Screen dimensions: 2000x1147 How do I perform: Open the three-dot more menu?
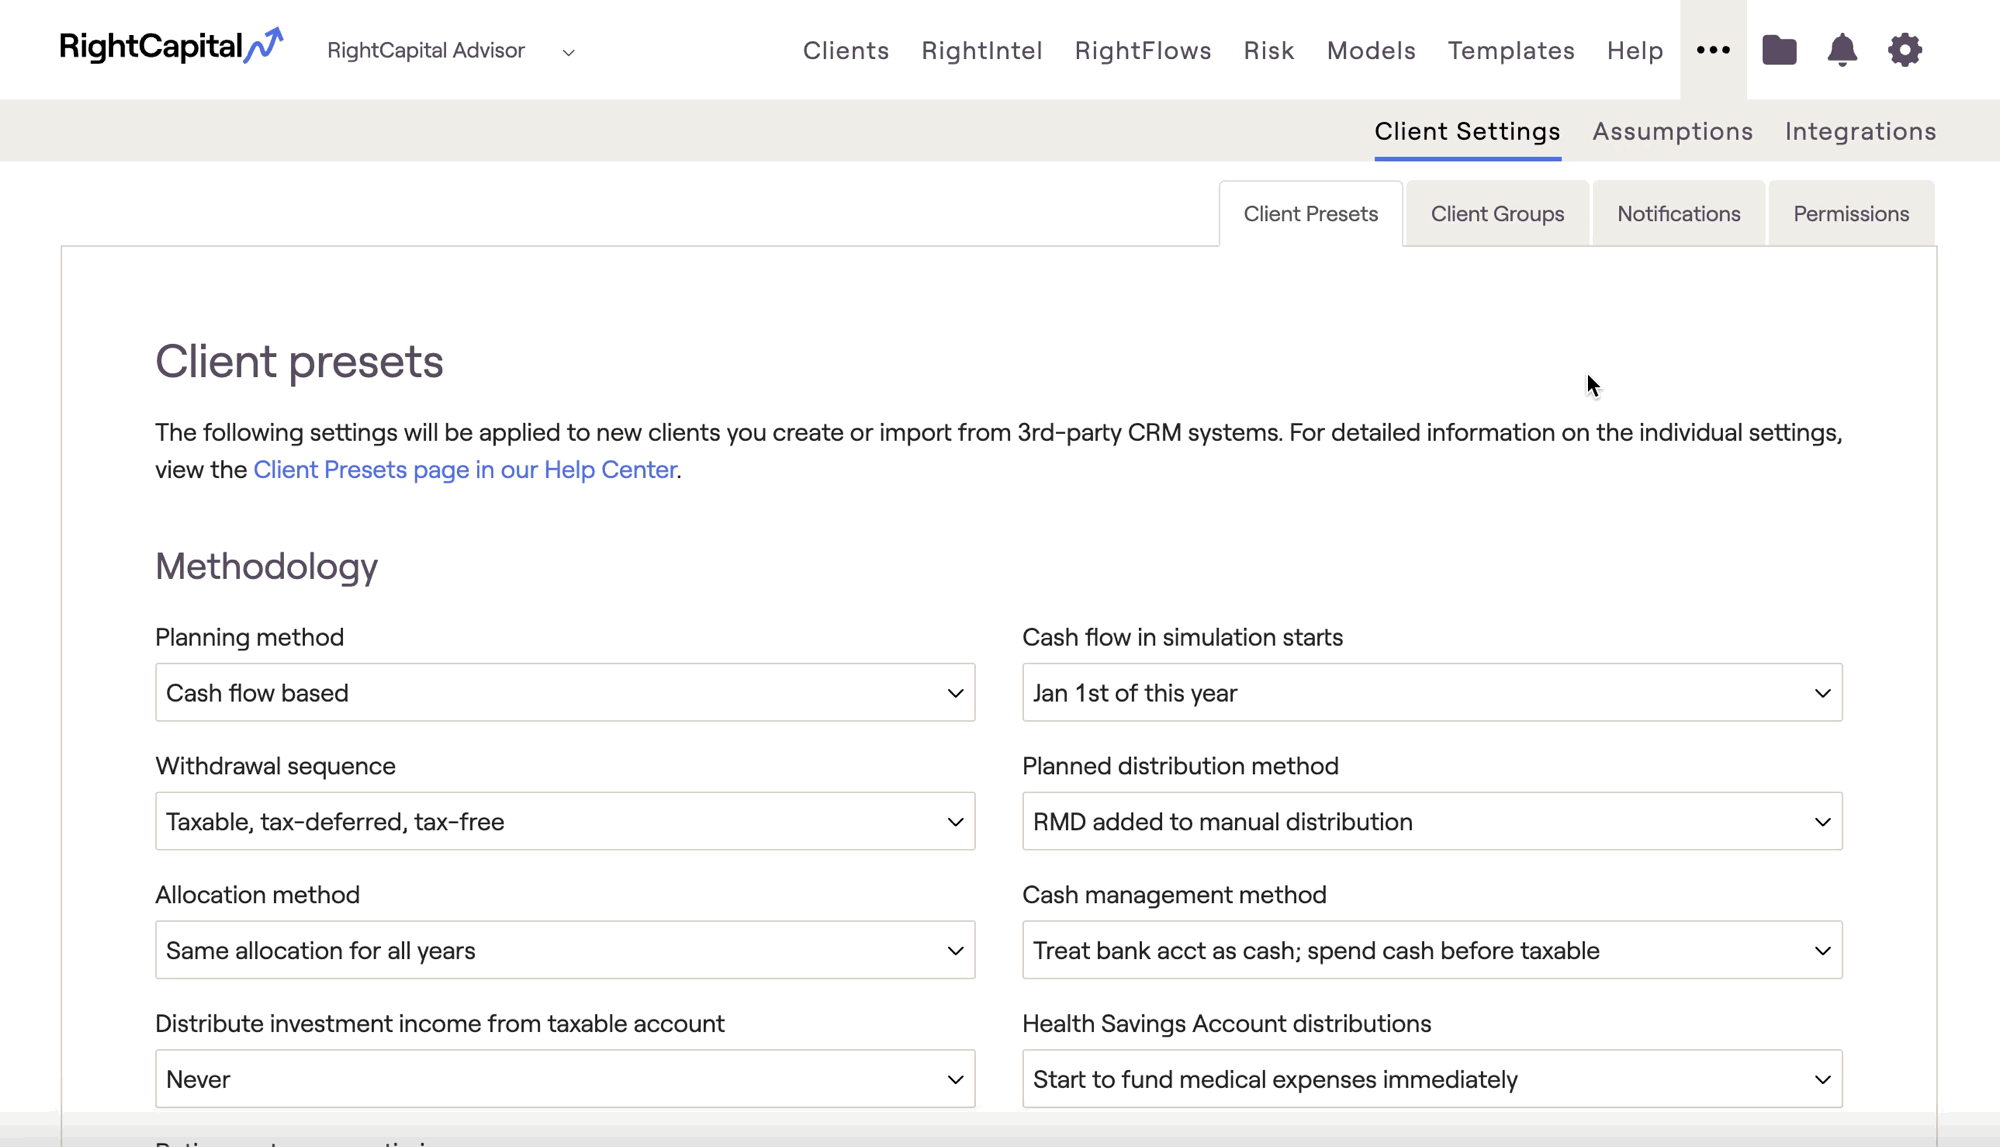1713,50
